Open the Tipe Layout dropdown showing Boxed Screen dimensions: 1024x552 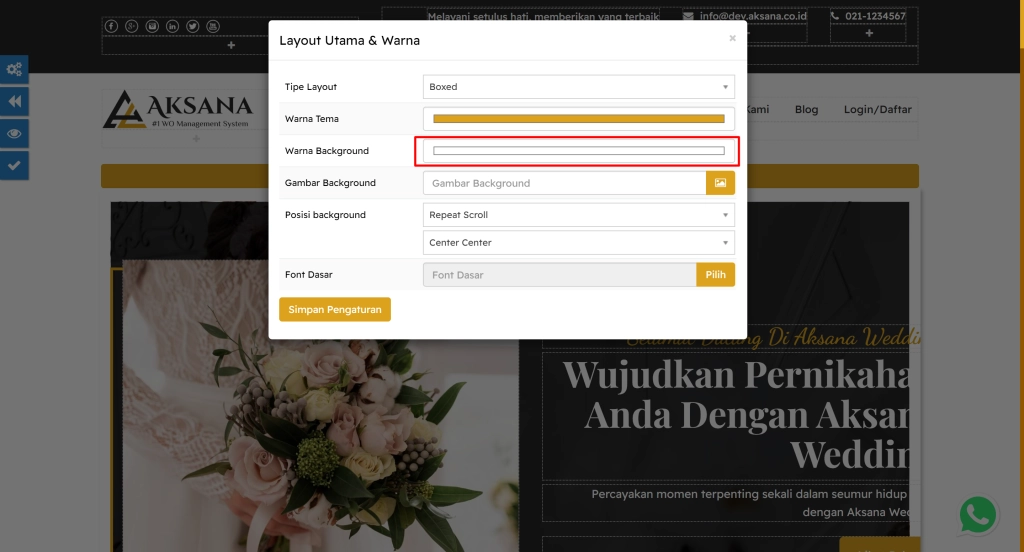[579, 87]
